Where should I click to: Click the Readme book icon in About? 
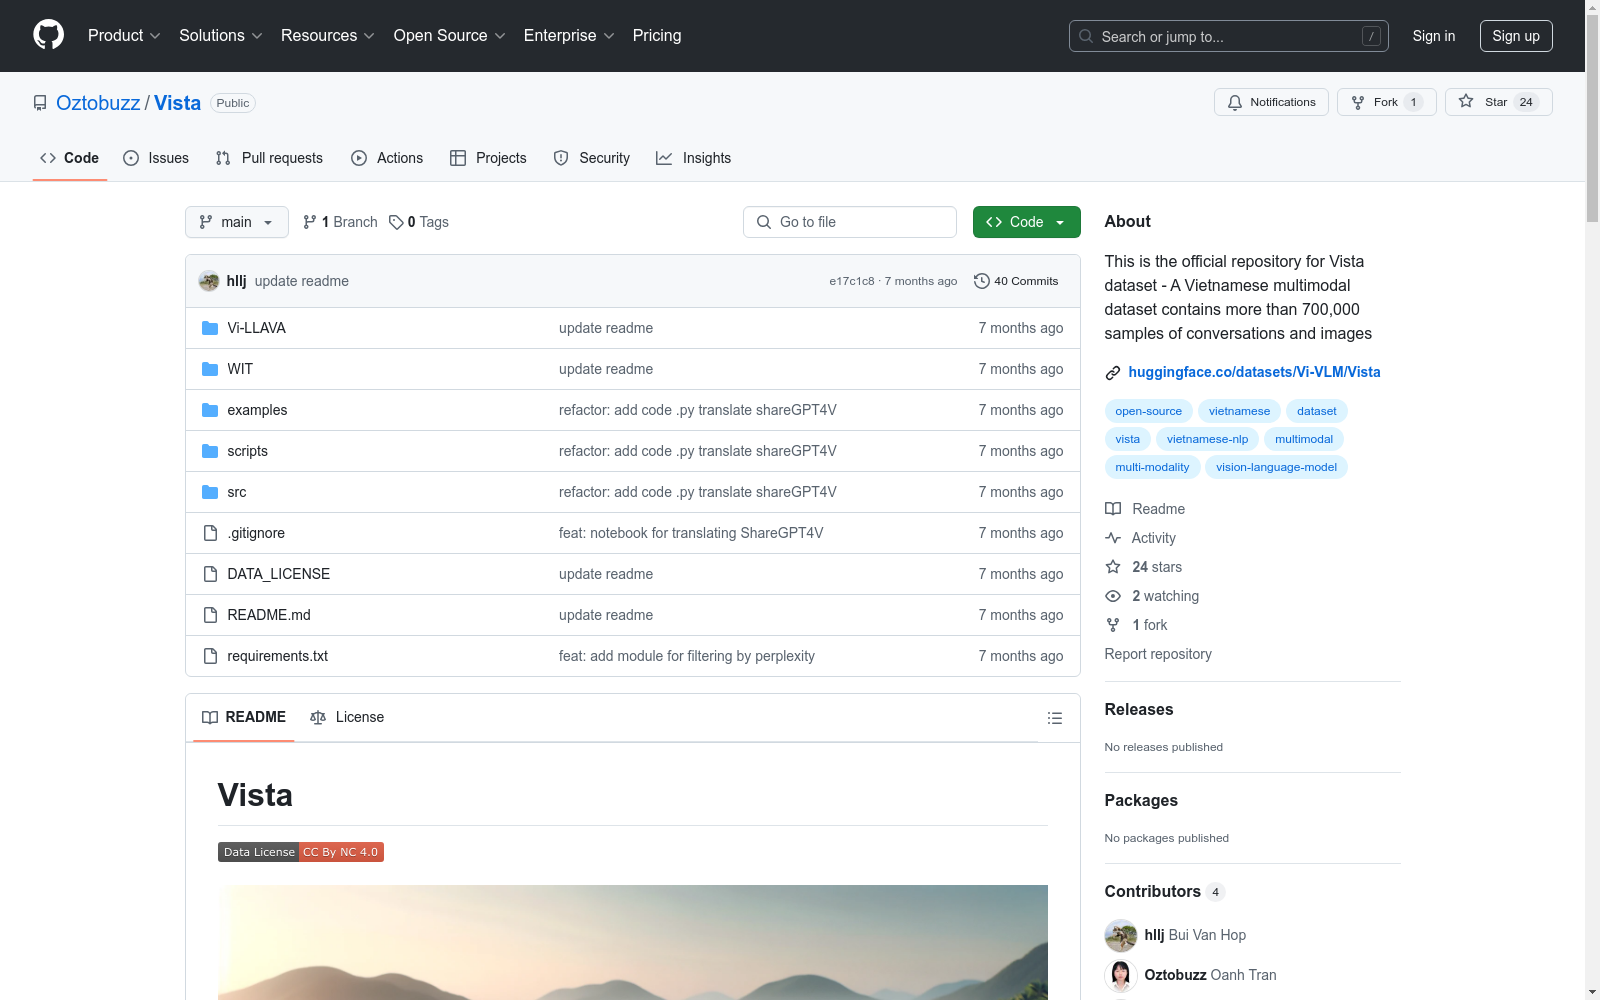(x=1113, y=509)
